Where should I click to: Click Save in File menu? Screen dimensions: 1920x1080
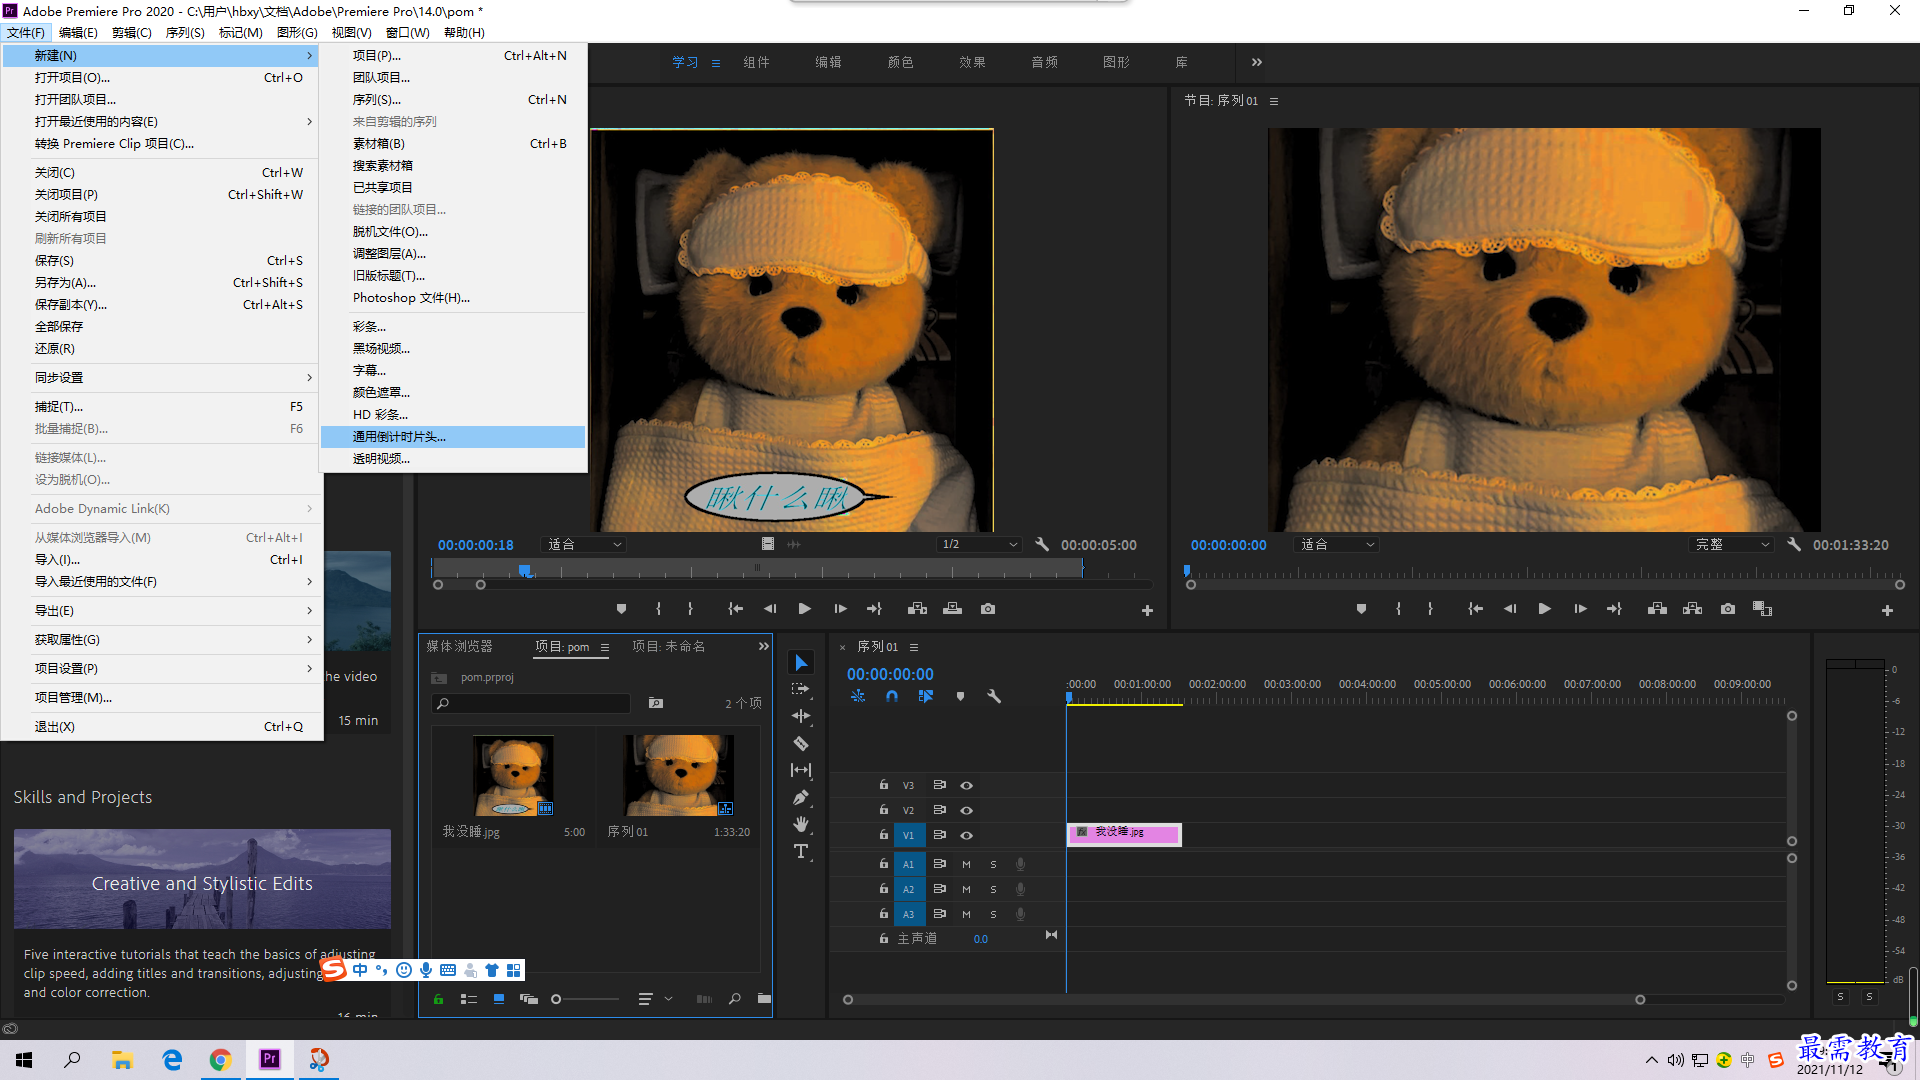coord(162,261)
